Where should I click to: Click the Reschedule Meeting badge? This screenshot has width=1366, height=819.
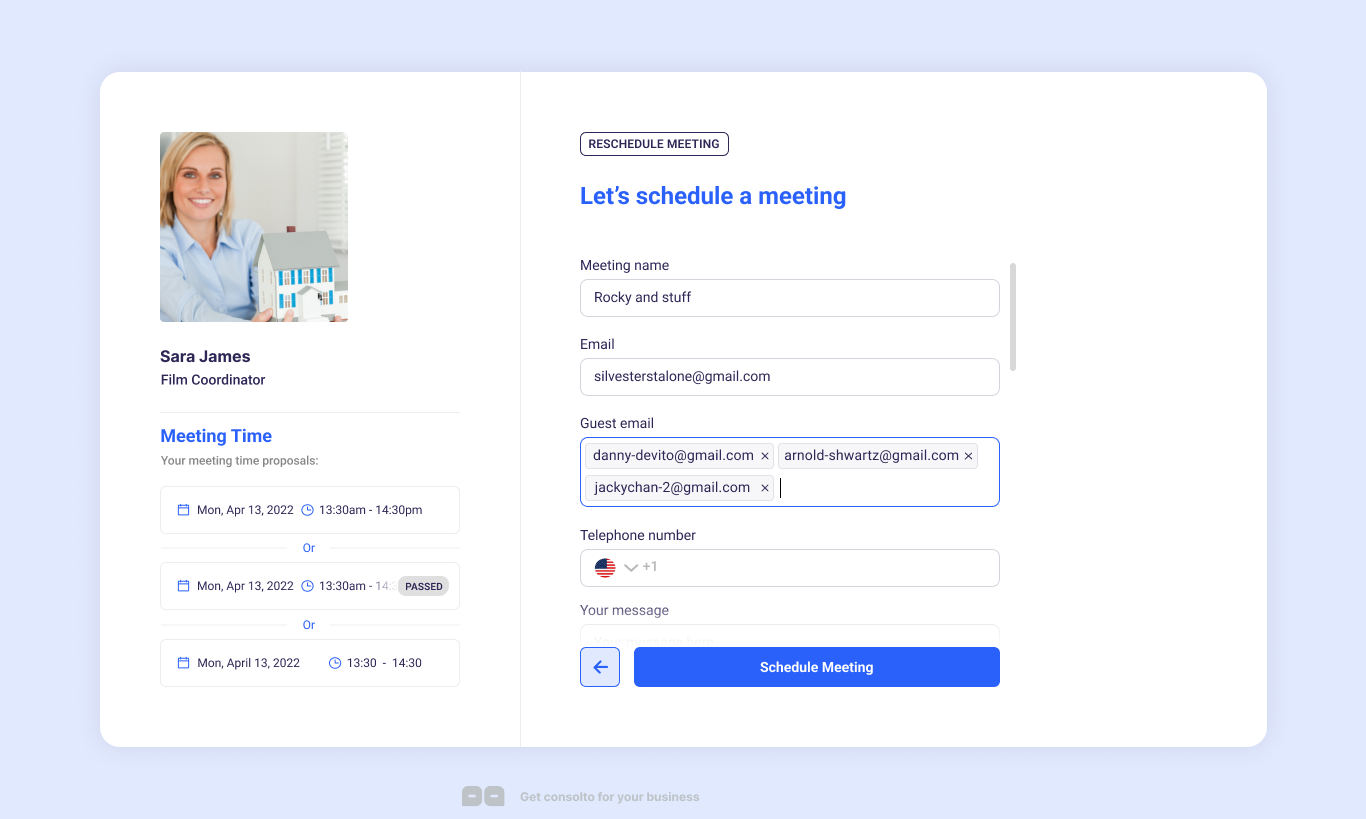pos(654,144)
